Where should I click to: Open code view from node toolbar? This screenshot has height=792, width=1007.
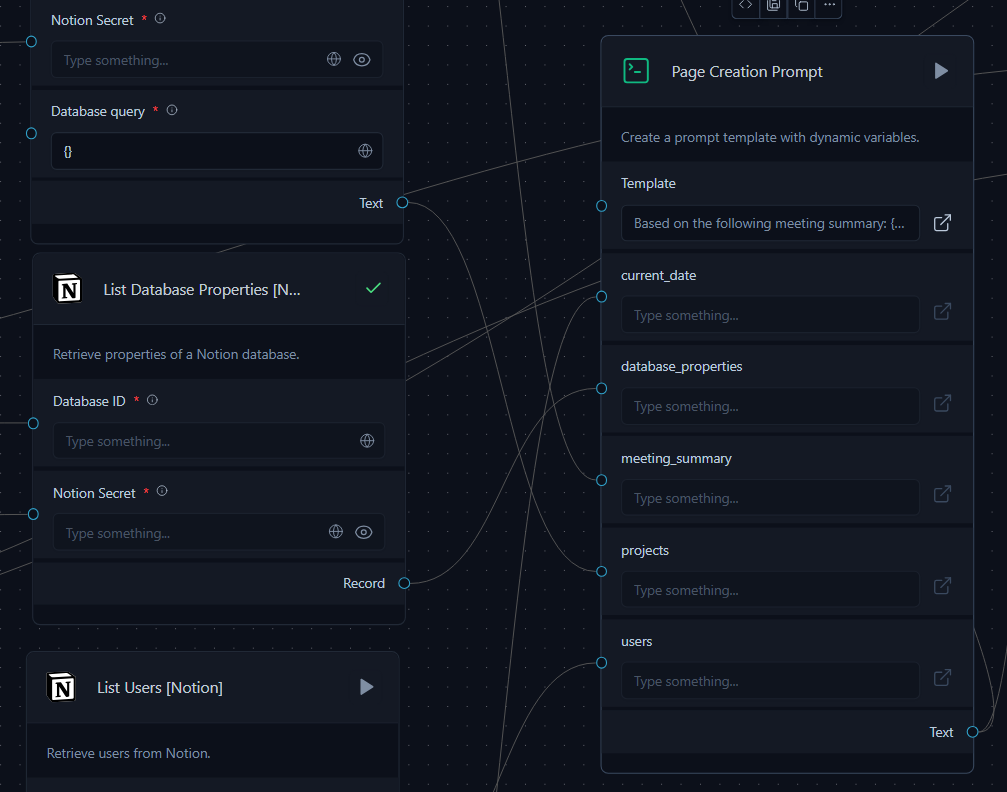click(x=745, y=5)
